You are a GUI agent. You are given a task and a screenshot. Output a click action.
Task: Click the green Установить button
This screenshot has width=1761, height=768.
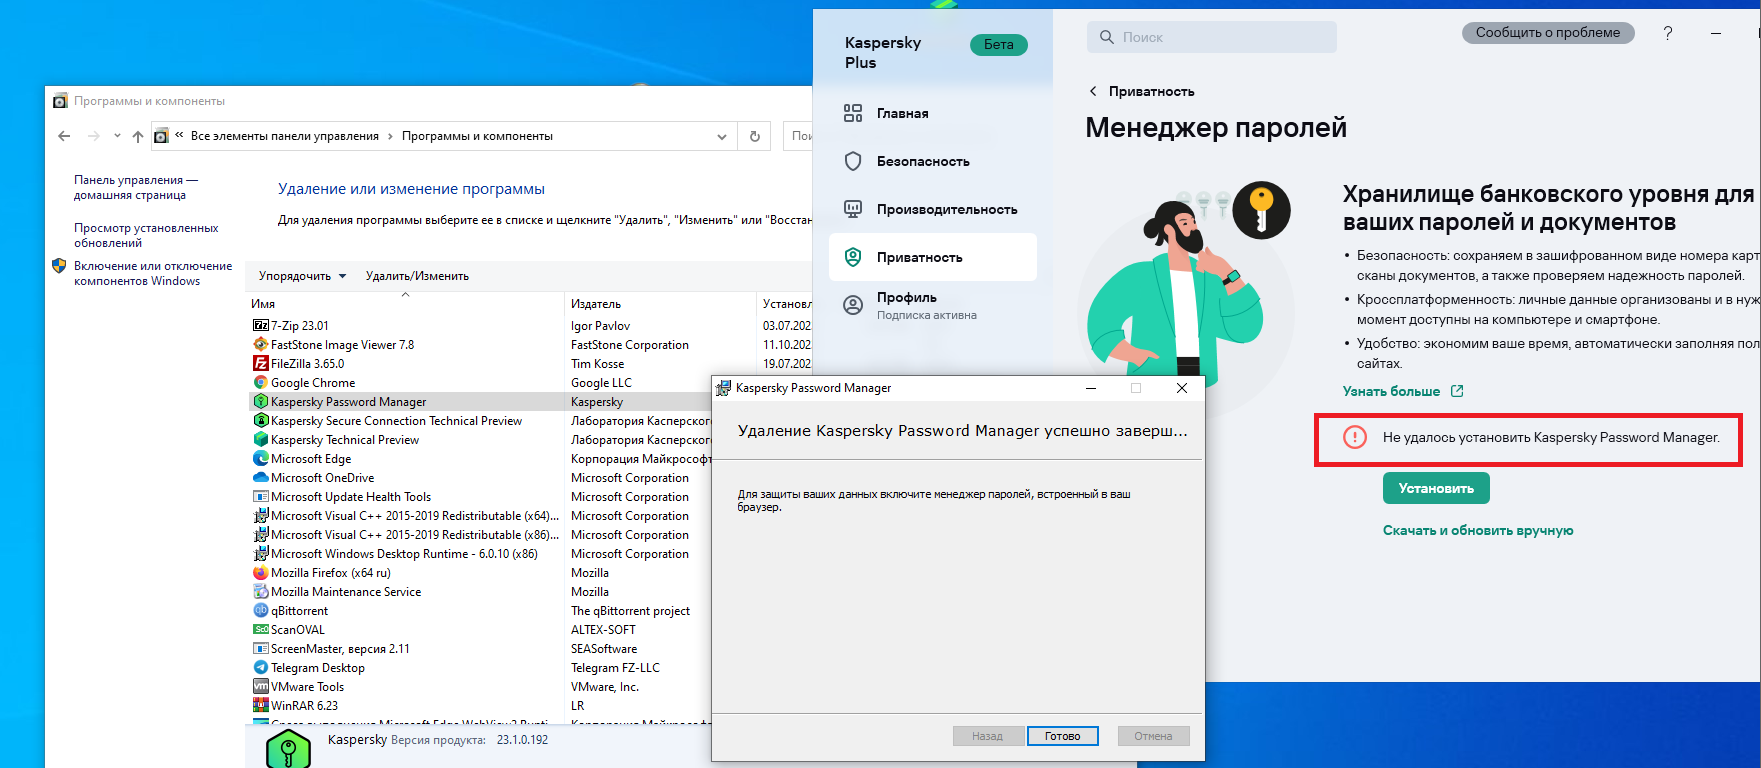(1436, 488)
